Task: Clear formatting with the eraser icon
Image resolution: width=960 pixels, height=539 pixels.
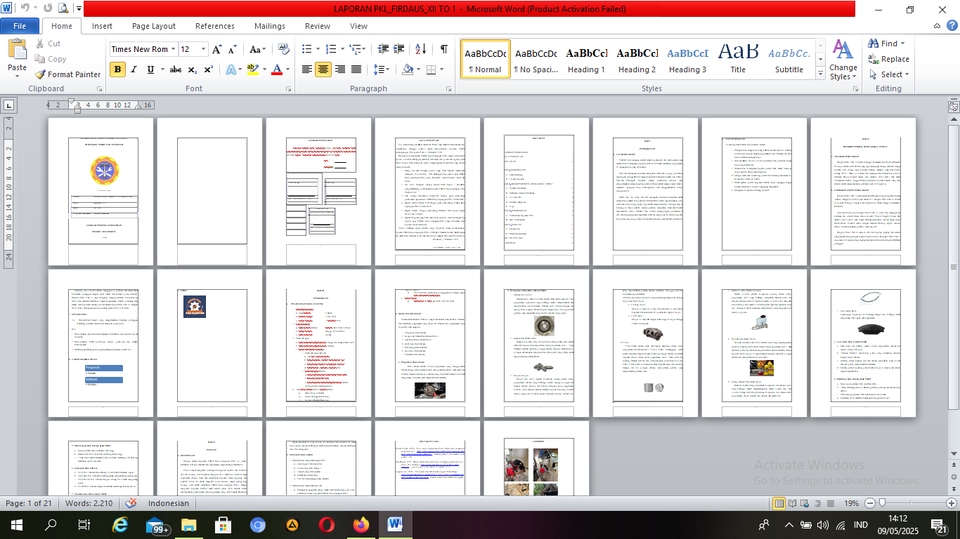Action: 283,49
